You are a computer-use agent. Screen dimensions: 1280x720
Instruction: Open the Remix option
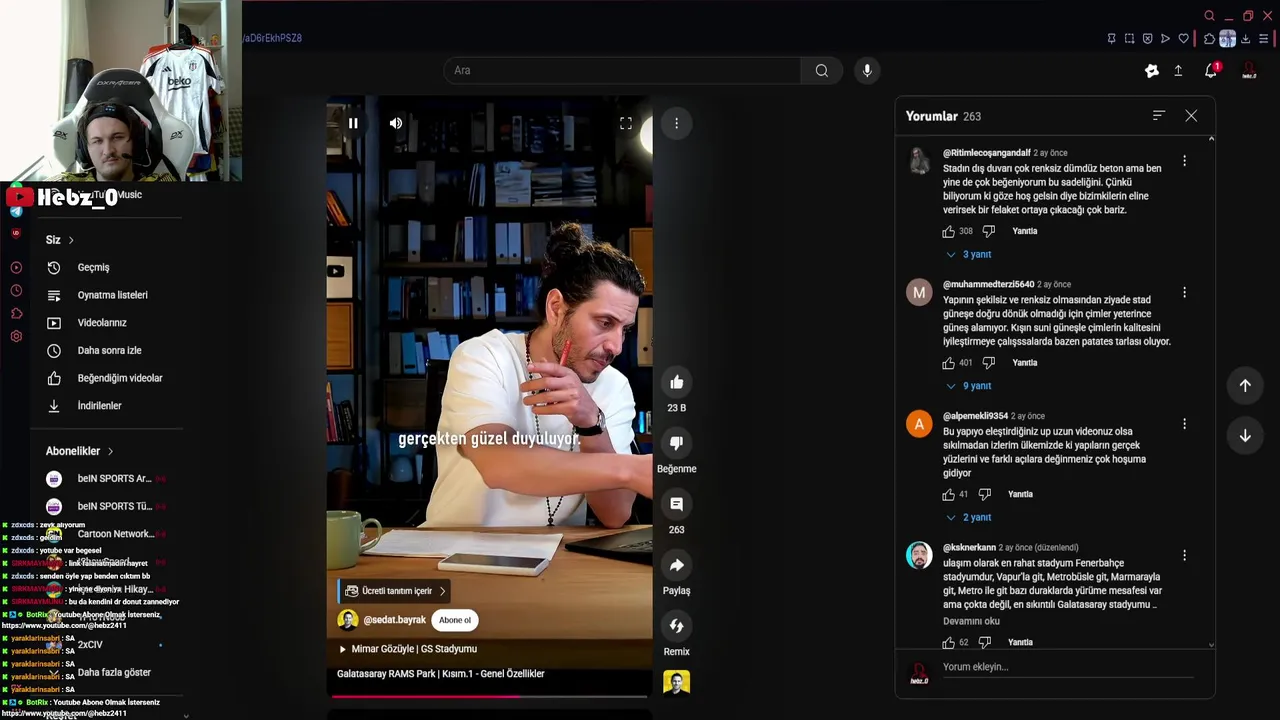(x=677, y=626)
